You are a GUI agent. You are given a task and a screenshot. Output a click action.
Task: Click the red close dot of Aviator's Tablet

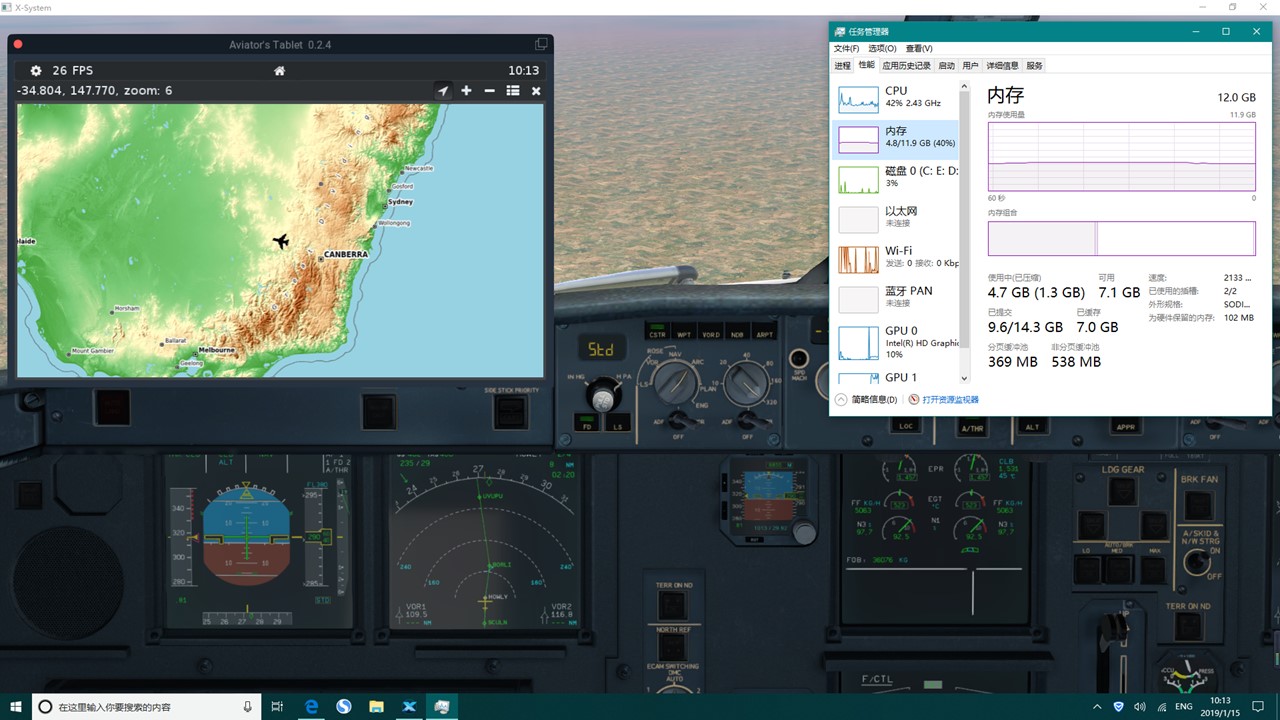pos(18,44)
